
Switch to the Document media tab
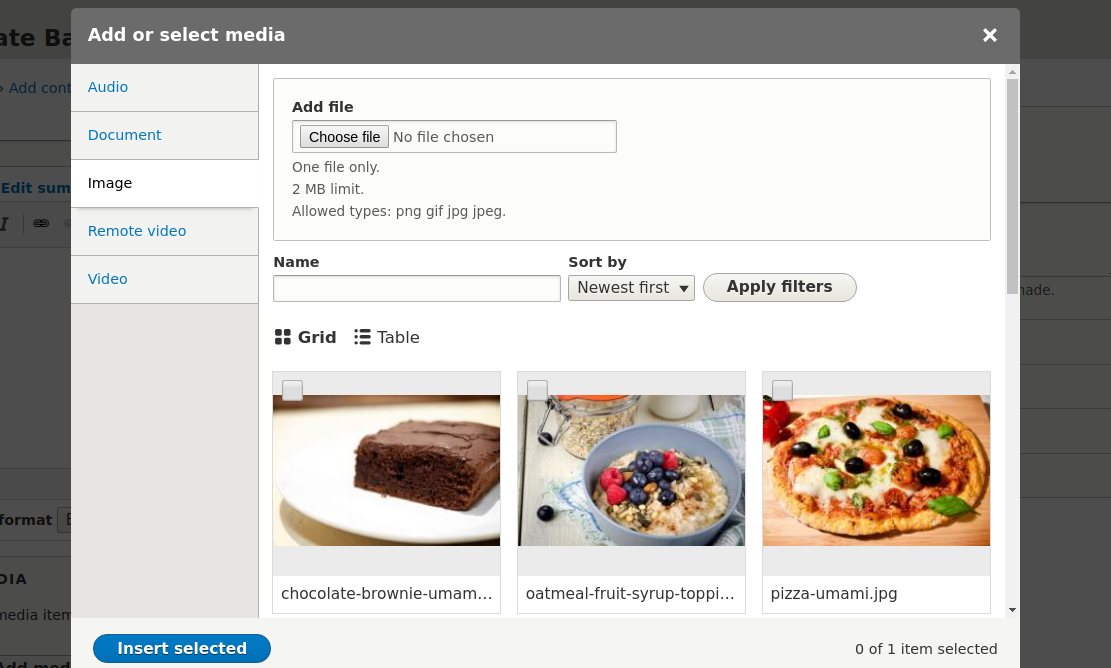click(x=125, y=135)
